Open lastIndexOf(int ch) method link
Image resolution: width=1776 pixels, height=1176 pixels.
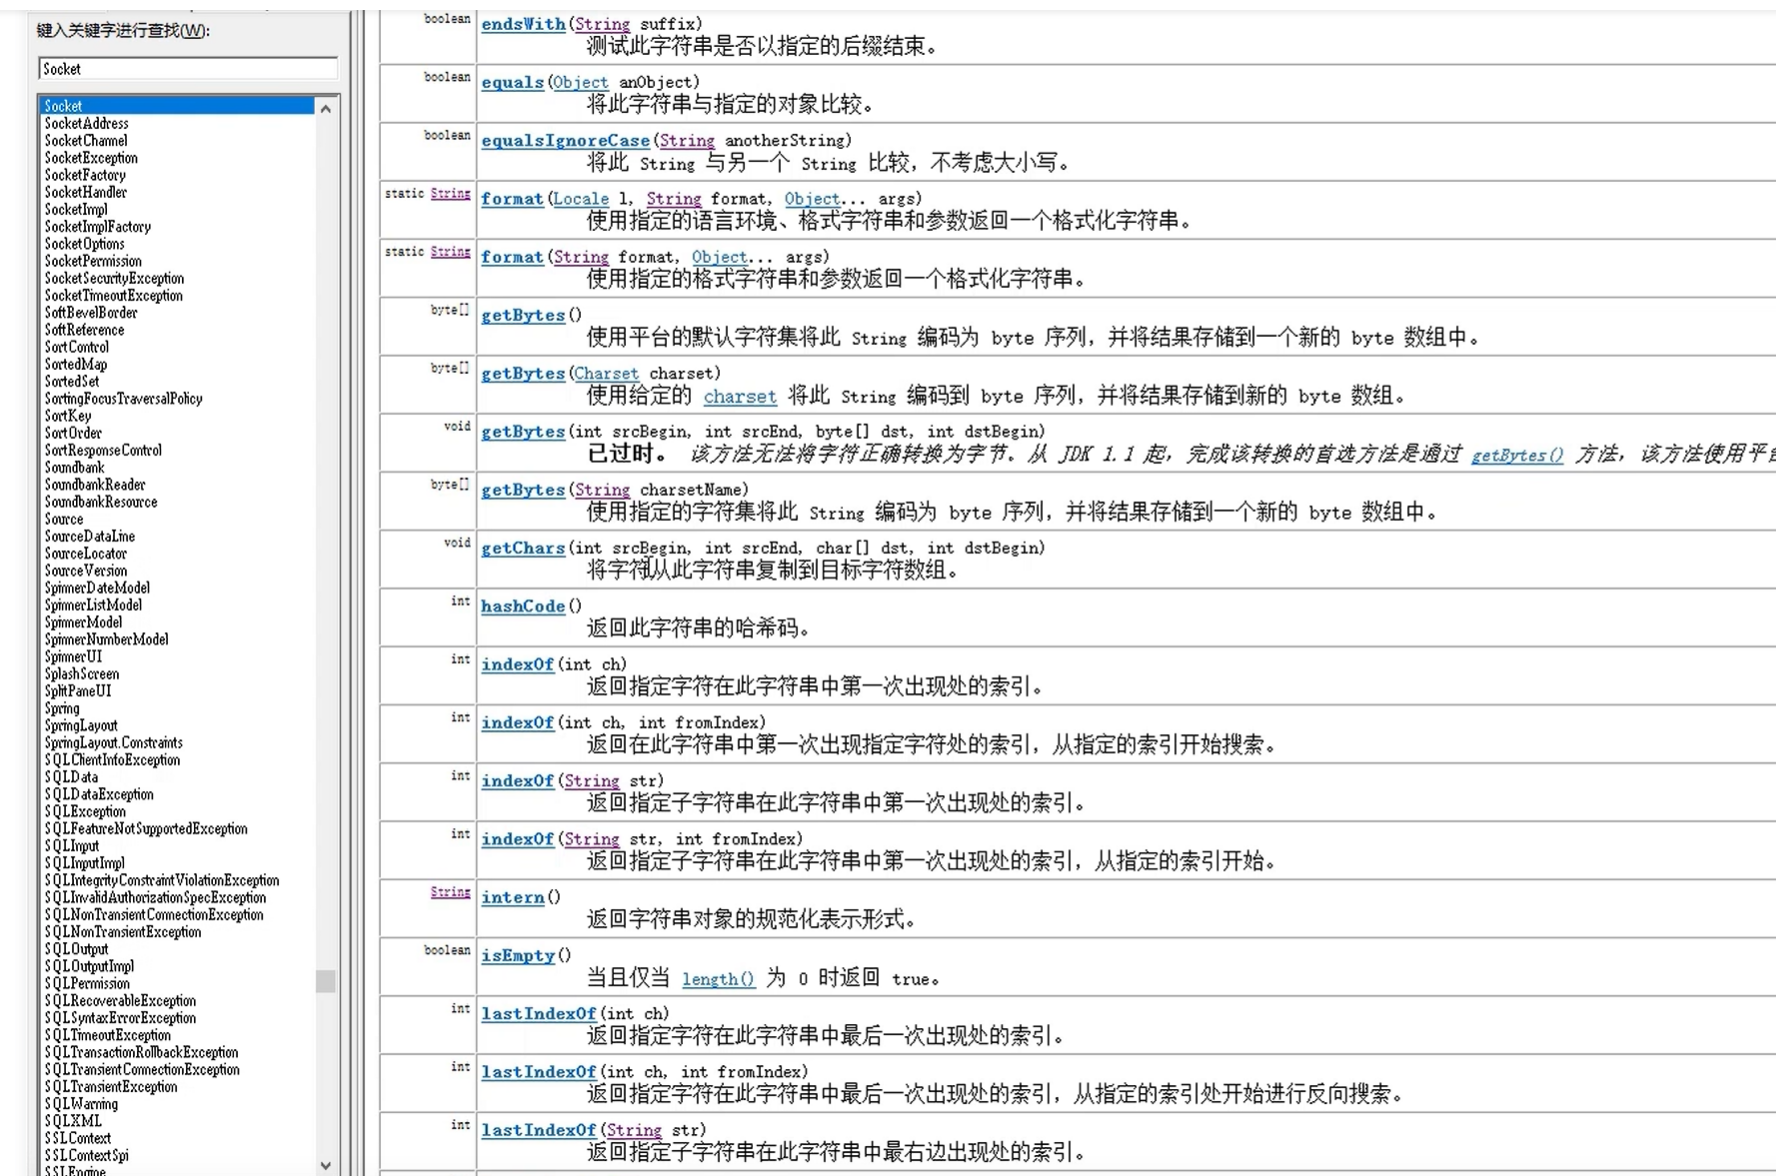[538, 1013]
